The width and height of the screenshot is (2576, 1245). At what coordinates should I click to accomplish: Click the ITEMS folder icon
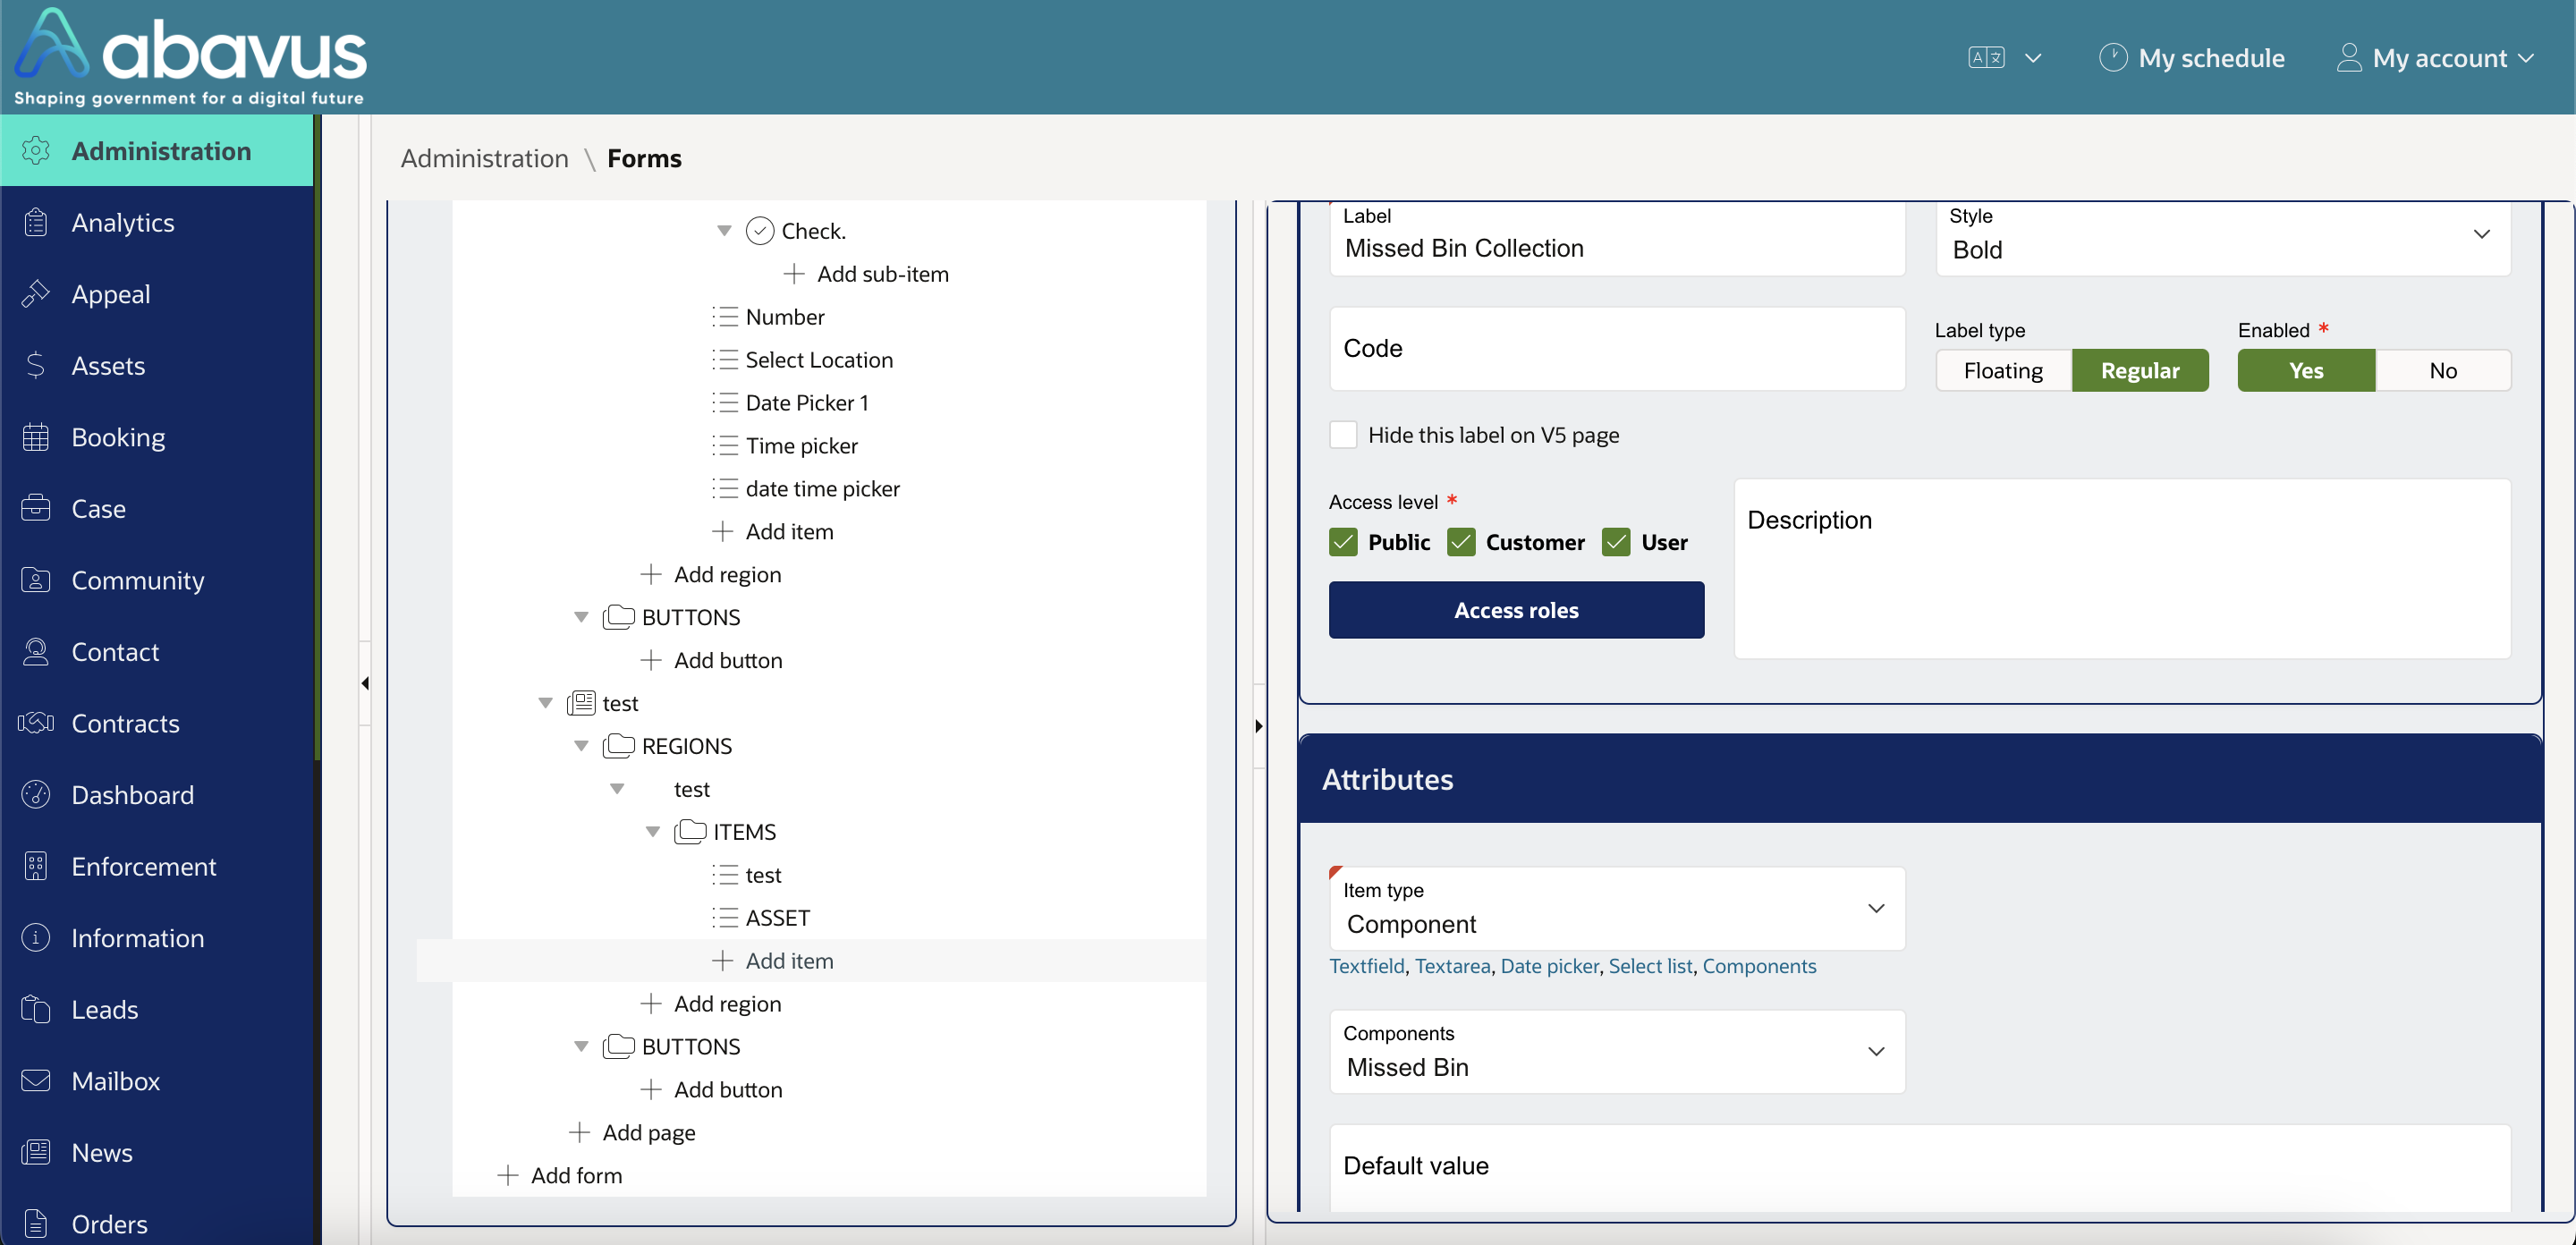[x=690, y=831]
